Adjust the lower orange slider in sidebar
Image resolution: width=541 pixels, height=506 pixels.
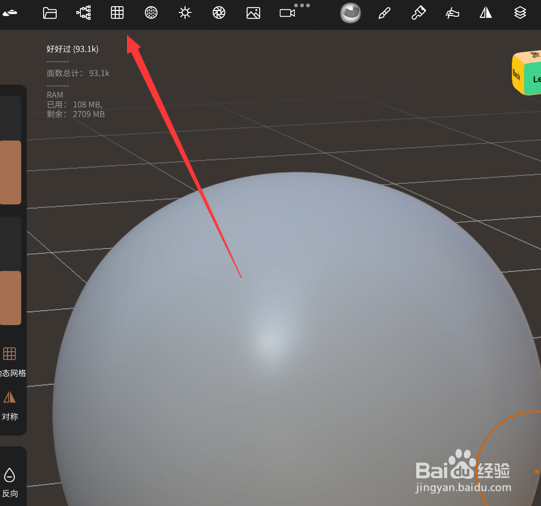tap(10, 271)
